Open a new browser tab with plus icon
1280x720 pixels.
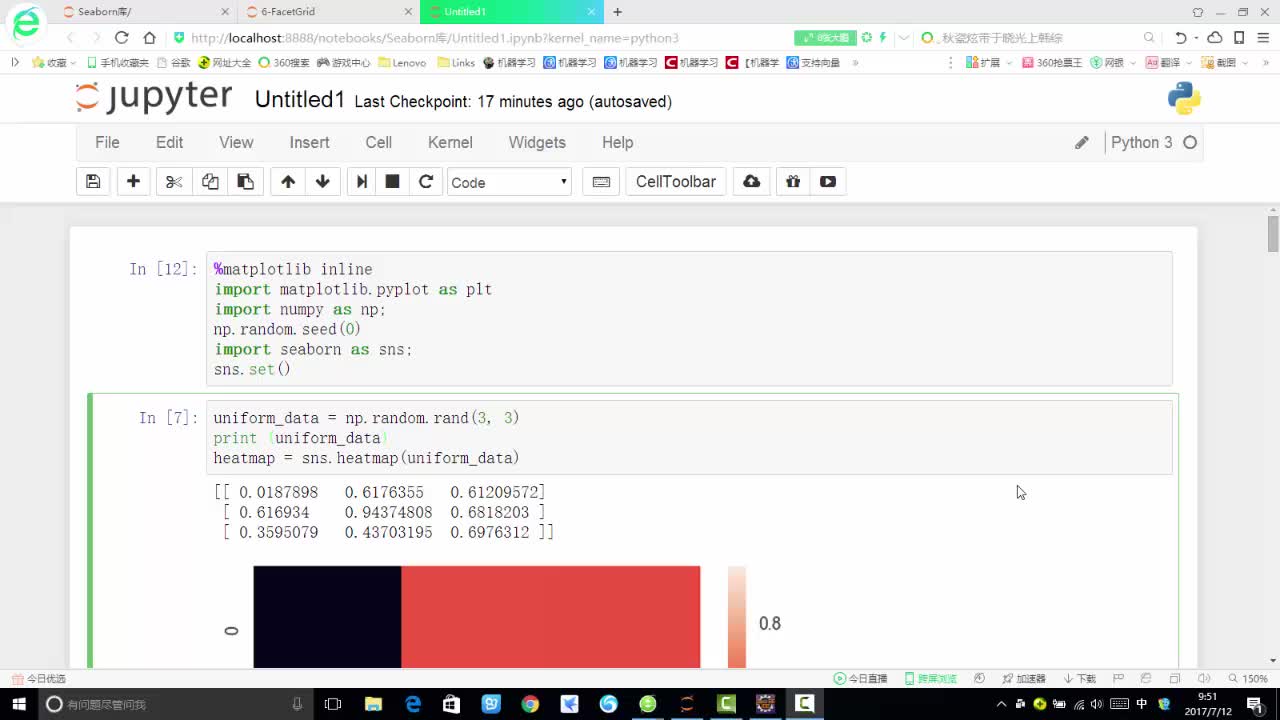pos(618,12)
